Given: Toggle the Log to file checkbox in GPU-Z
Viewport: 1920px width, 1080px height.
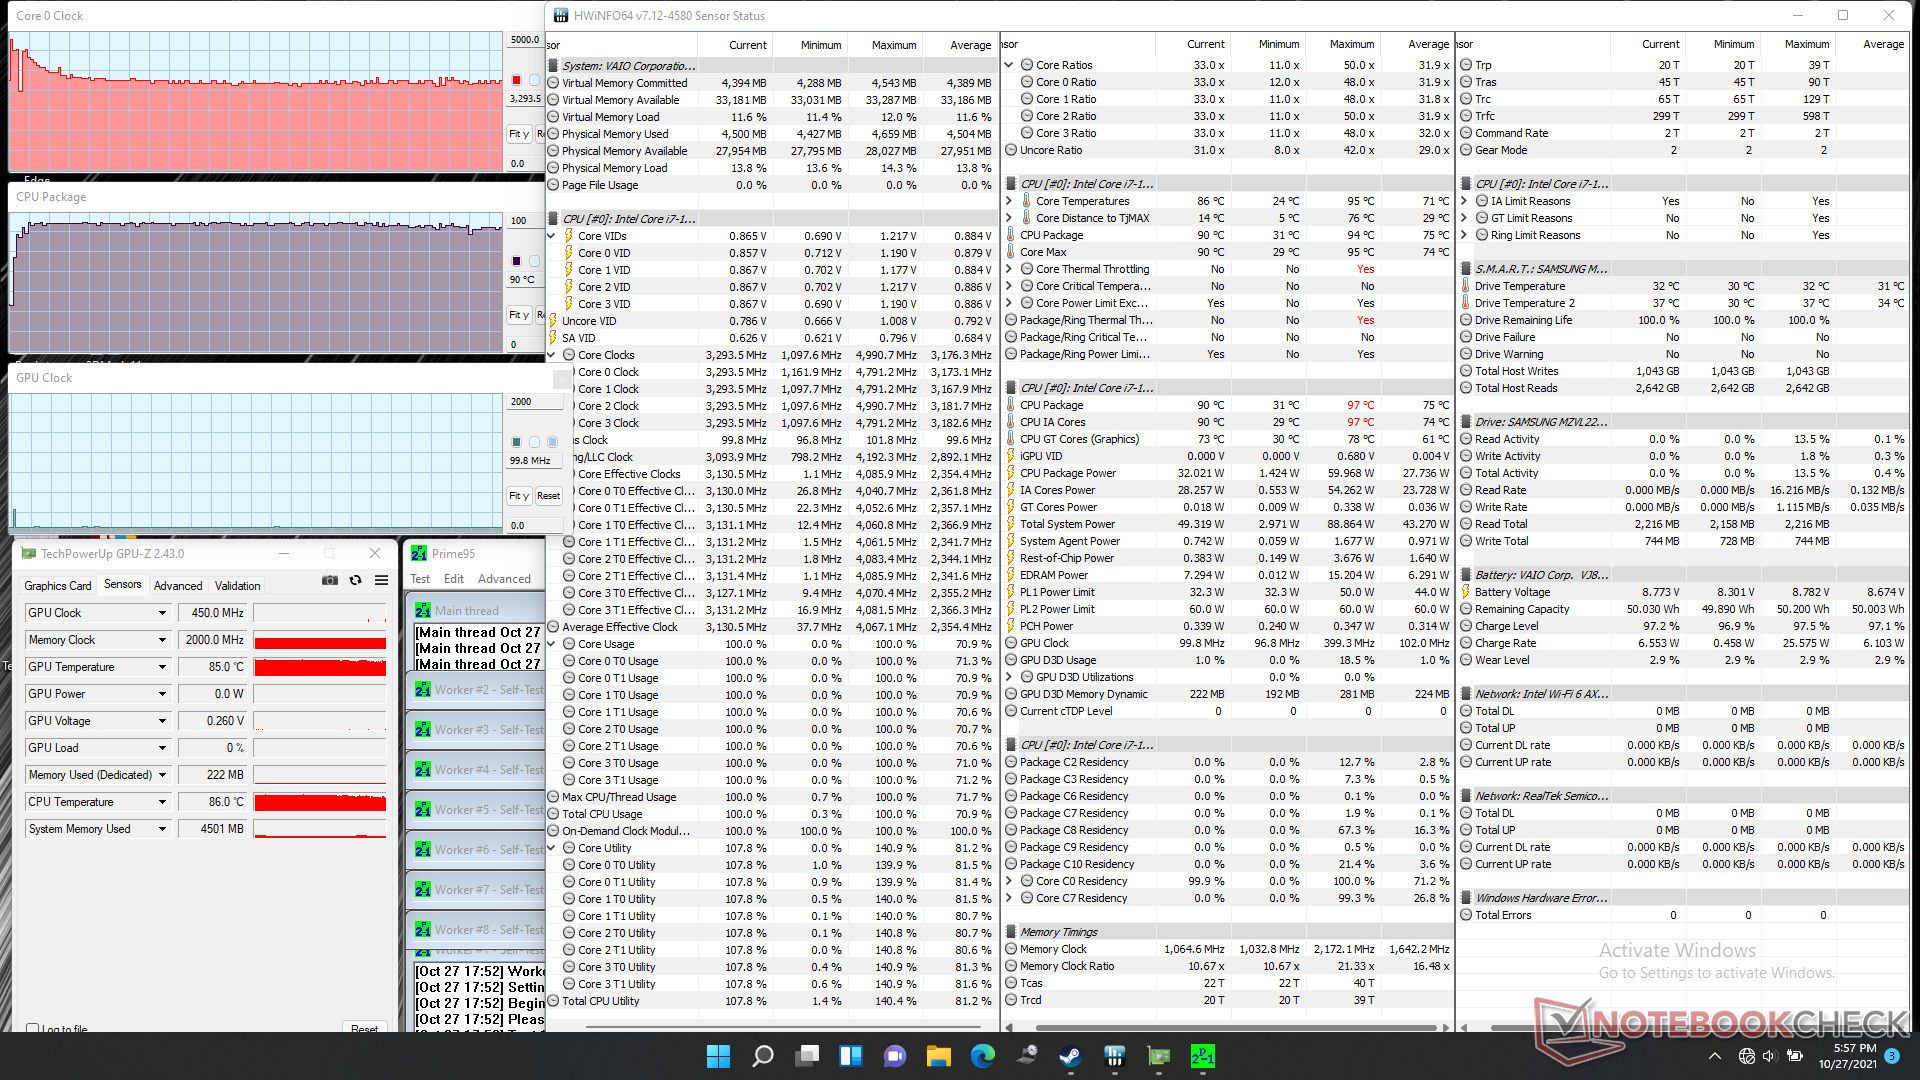Looking at the screenshot, I should click(33, 1029).
